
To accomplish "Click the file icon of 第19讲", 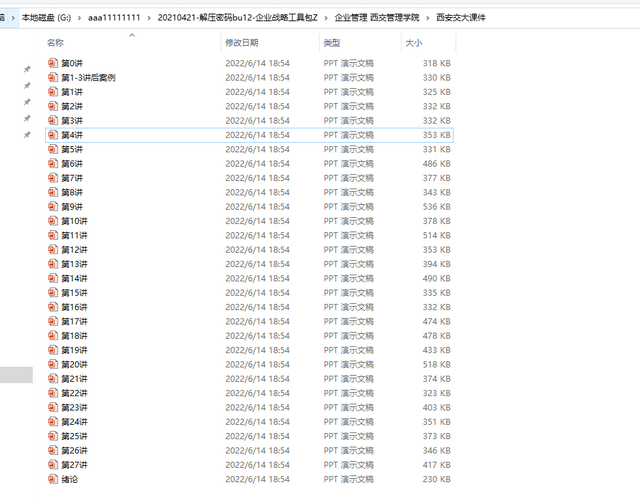I will [x=53, y=350].
